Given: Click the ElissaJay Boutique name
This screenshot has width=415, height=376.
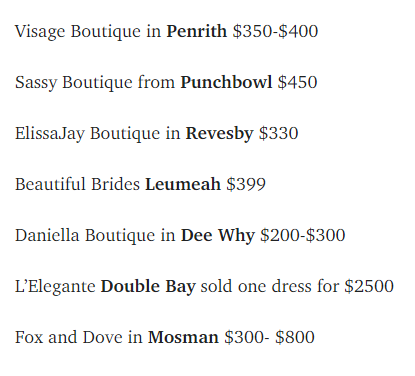Looking at the screenshot, I should click(x=87, y=134).
